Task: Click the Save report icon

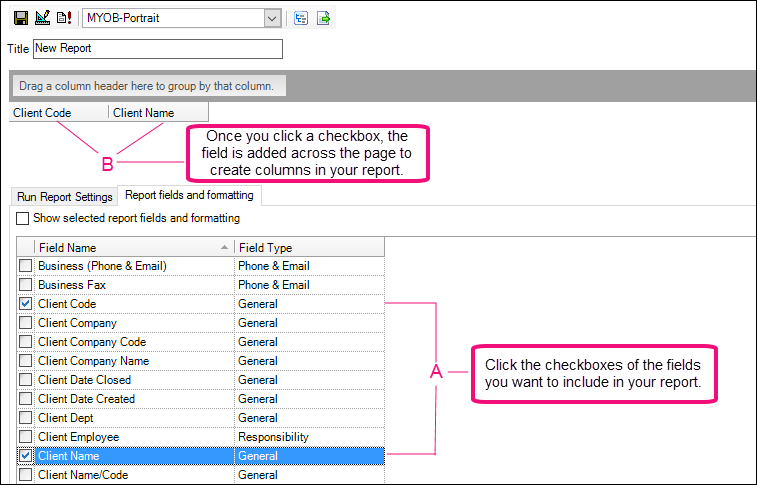Action: pos(17,18)
